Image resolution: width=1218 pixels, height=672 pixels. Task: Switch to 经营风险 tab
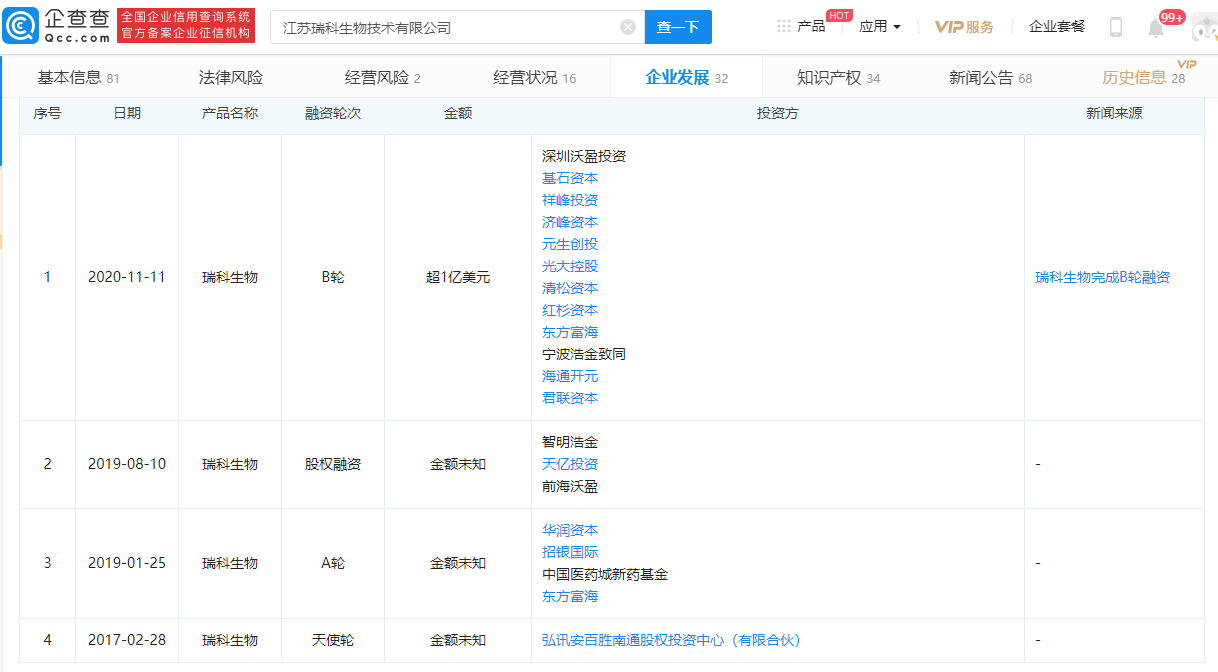[x=383, y=77]
